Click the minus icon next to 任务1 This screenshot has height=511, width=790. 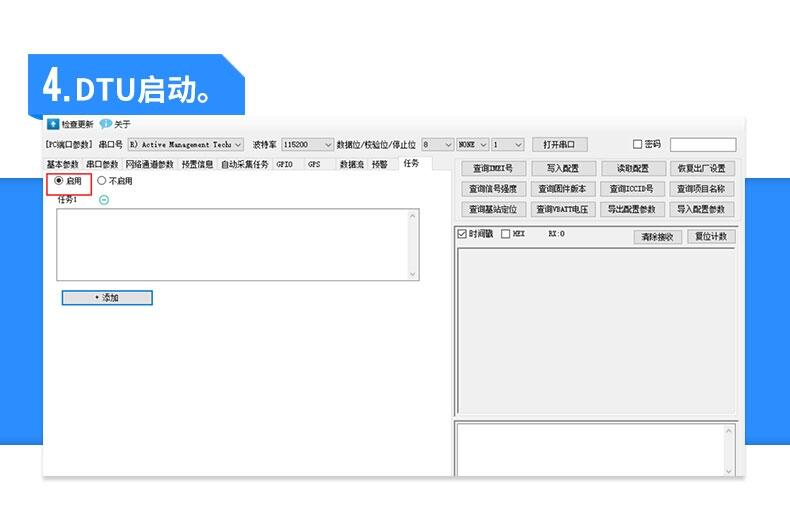tap(104, 199)
